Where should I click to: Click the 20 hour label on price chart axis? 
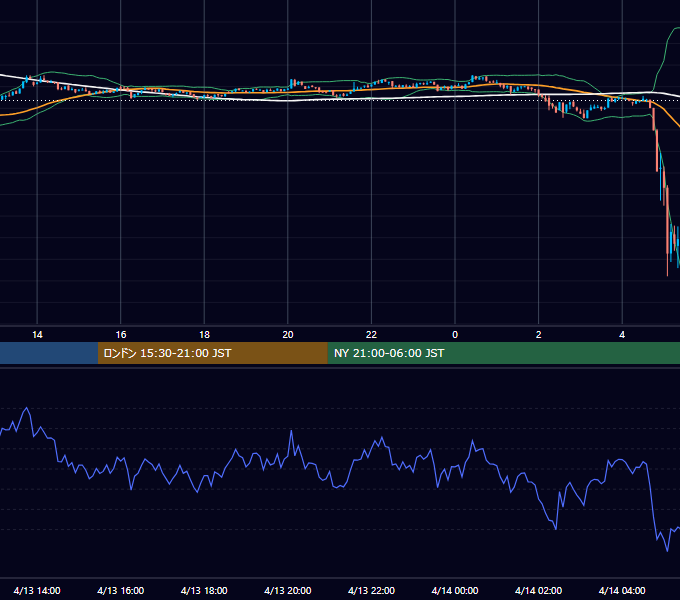288,335
